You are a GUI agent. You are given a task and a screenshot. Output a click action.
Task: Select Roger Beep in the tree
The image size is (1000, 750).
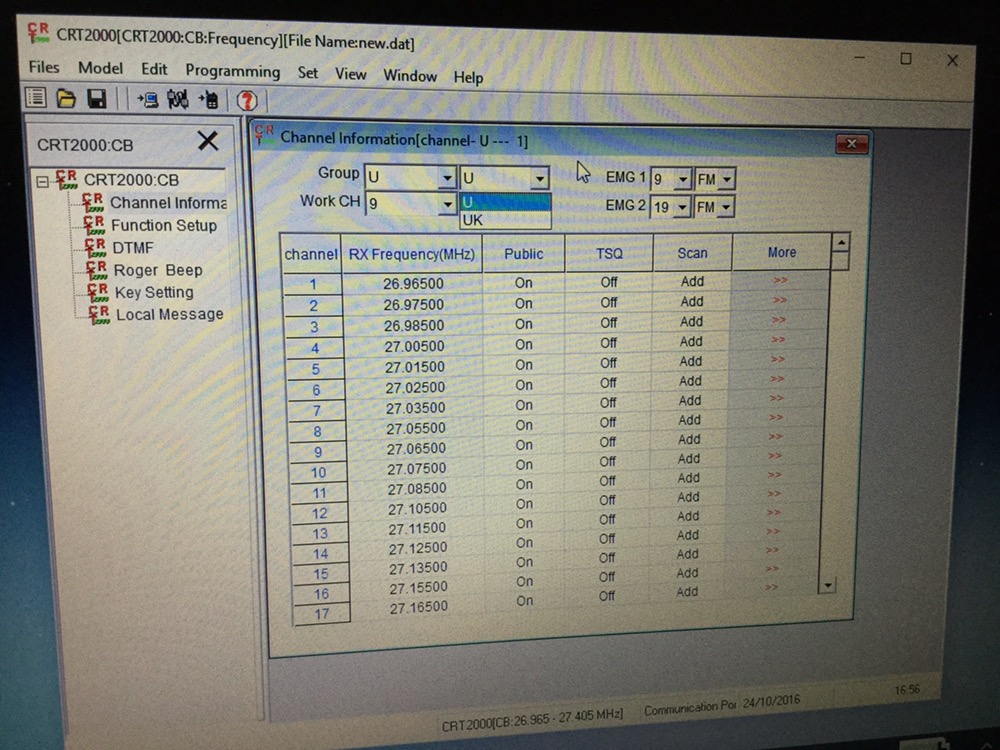pos(158,270)
